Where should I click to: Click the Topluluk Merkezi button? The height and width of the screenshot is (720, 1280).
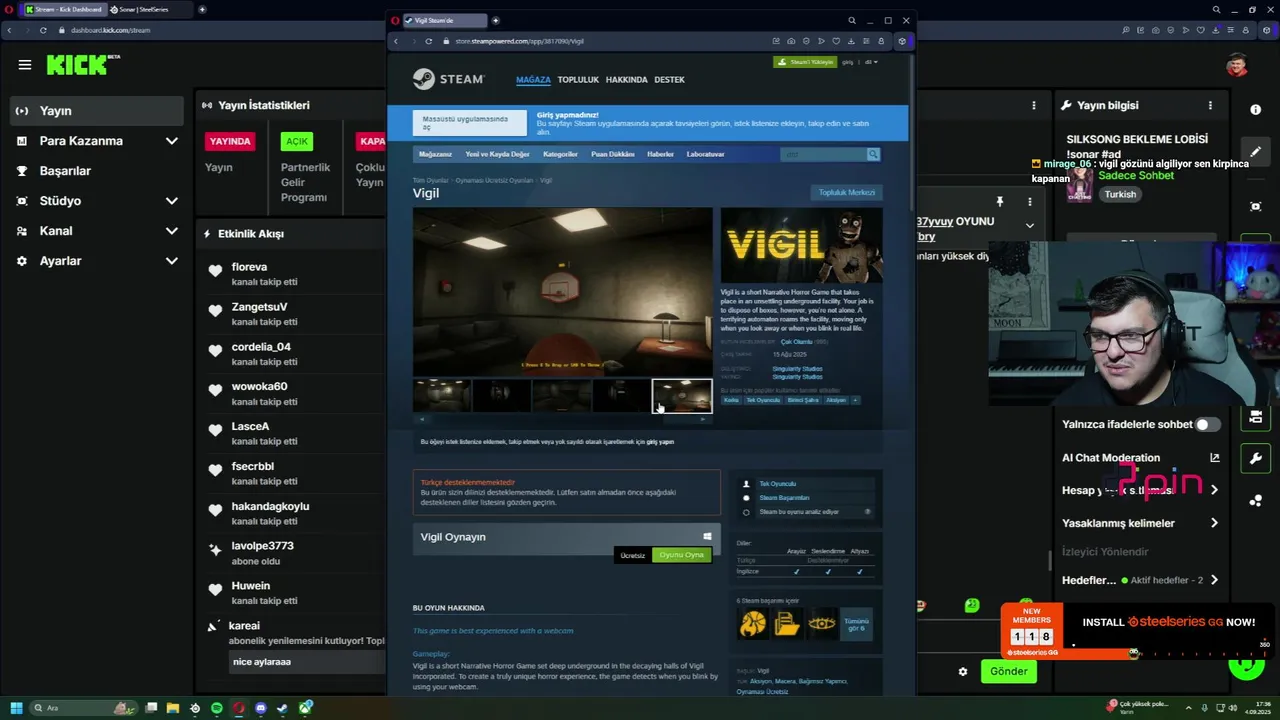coord(847,192)
